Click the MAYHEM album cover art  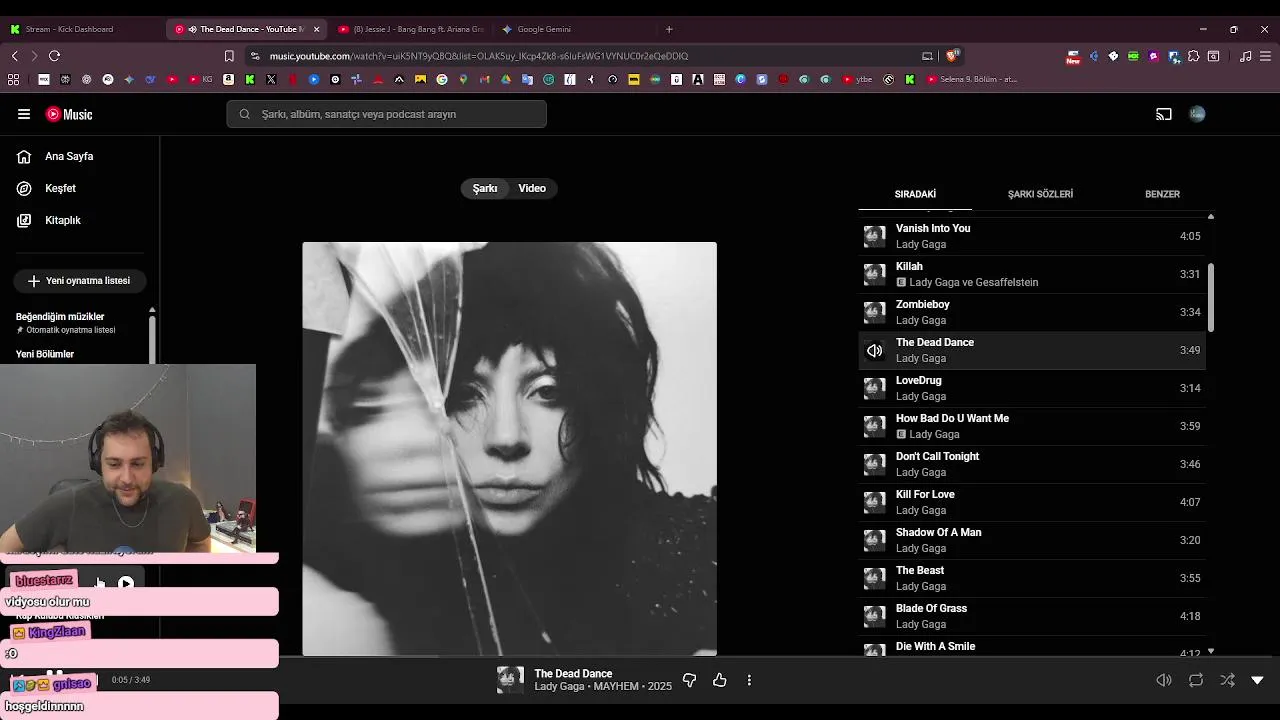pyautogui.click(x=509, y=449)
